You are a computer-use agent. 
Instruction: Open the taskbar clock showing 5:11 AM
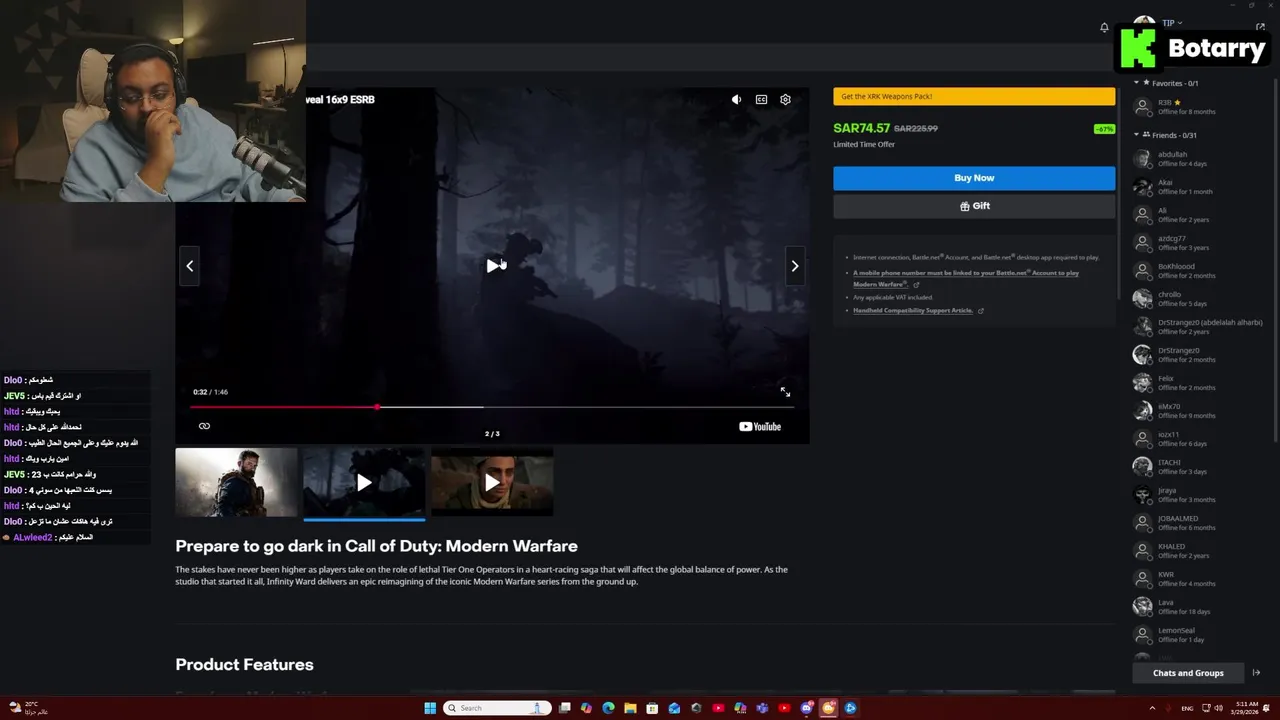(1247, 708)
